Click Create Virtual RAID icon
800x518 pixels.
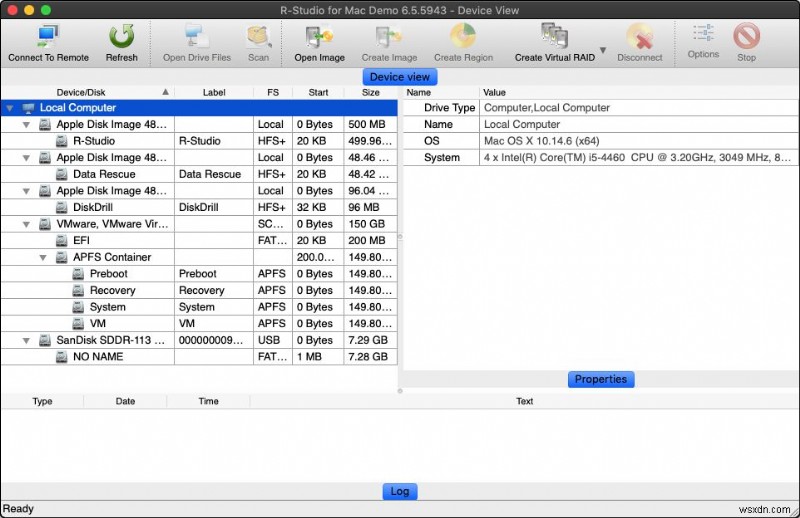(555, 37)
